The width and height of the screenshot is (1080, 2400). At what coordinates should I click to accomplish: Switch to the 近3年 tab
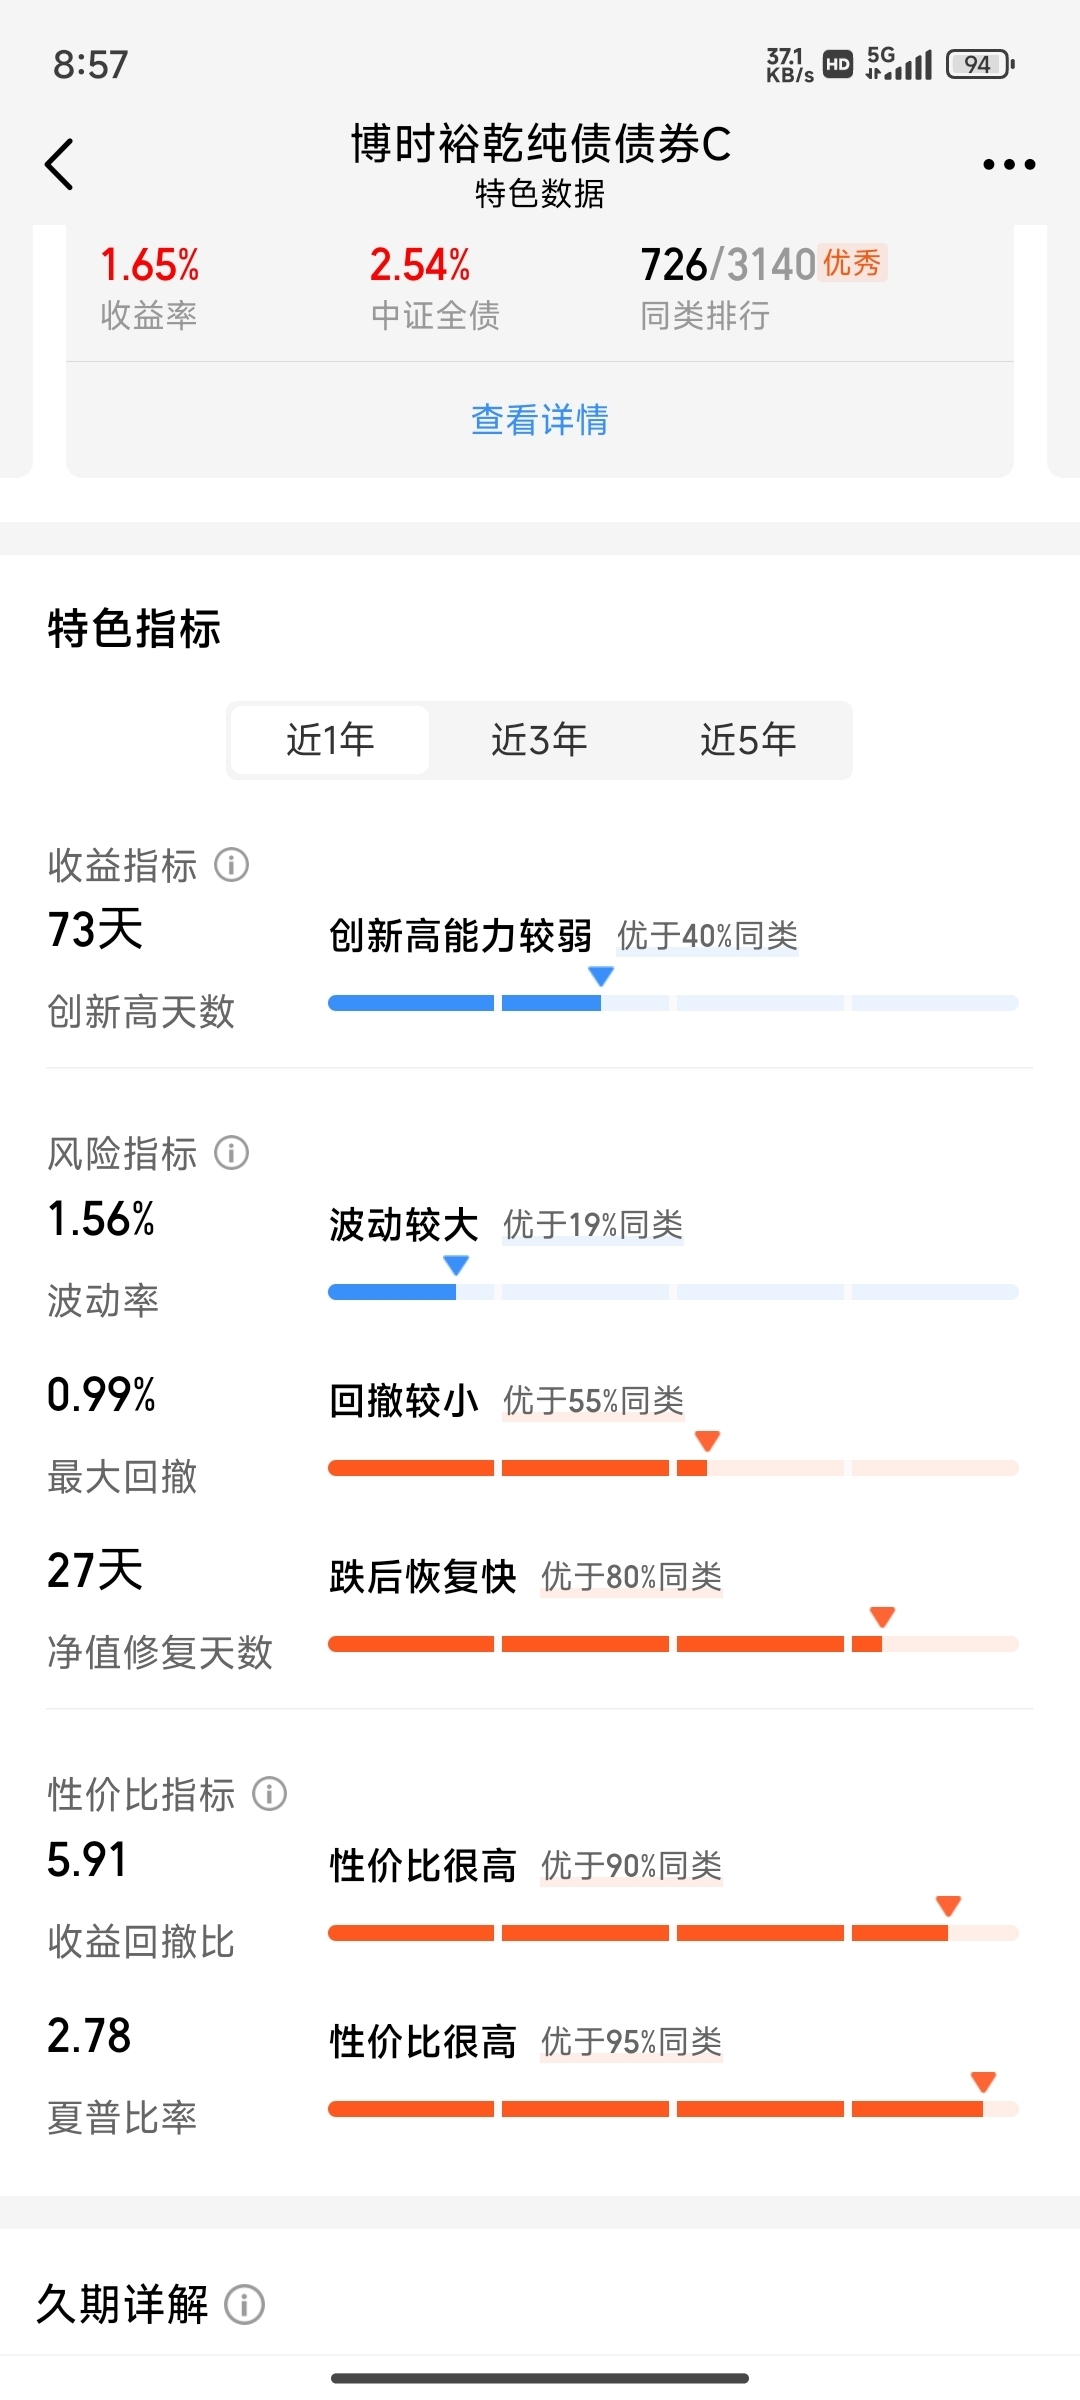click(539, 740)
